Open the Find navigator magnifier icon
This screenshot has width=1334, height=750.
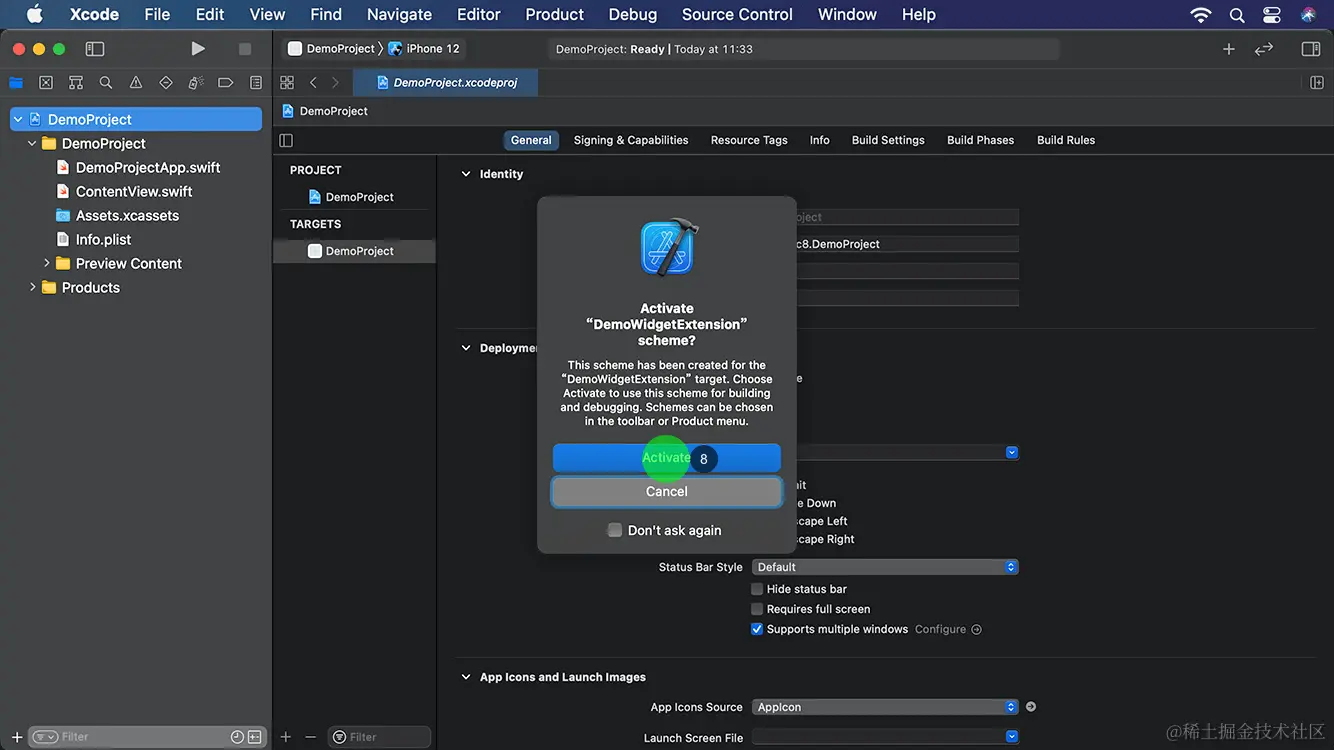(x=106, y=83)
